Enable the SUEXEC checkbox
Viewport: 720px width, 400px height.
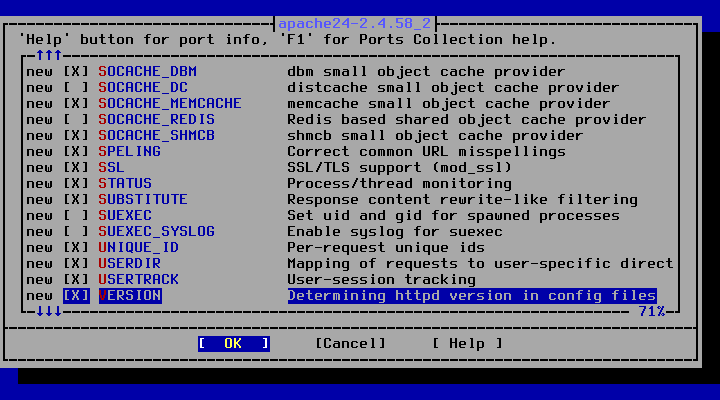(x=76, y=216)
